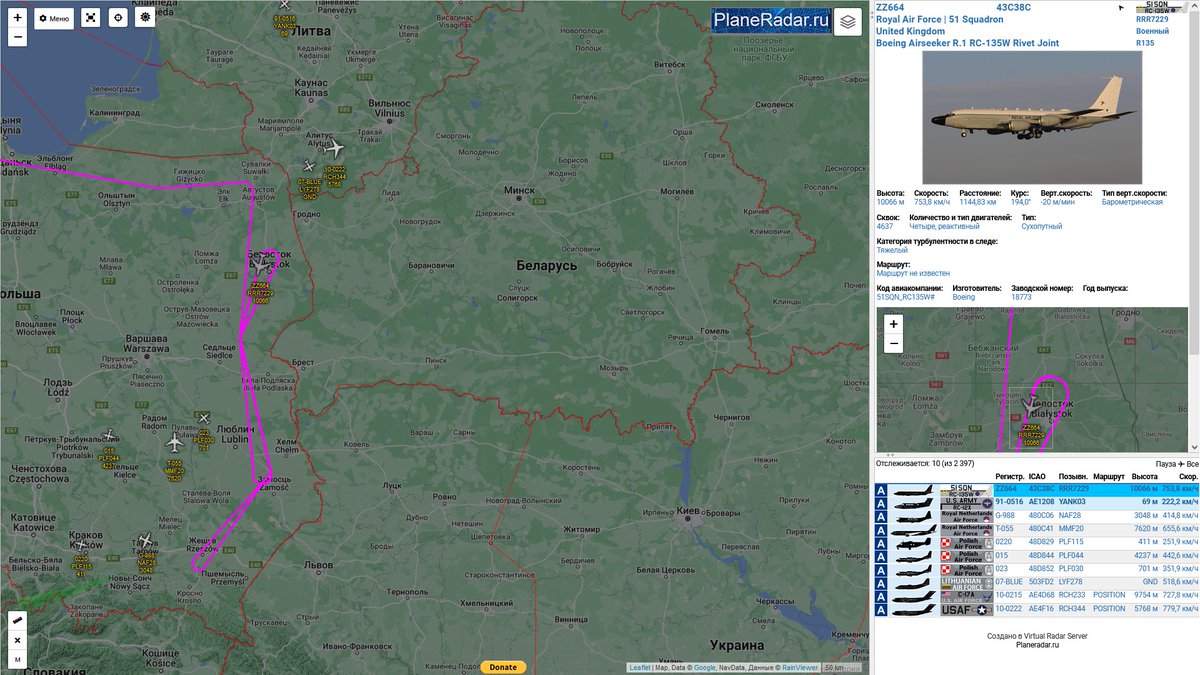Center map using the crosshair icon

(x=118, y=18)
